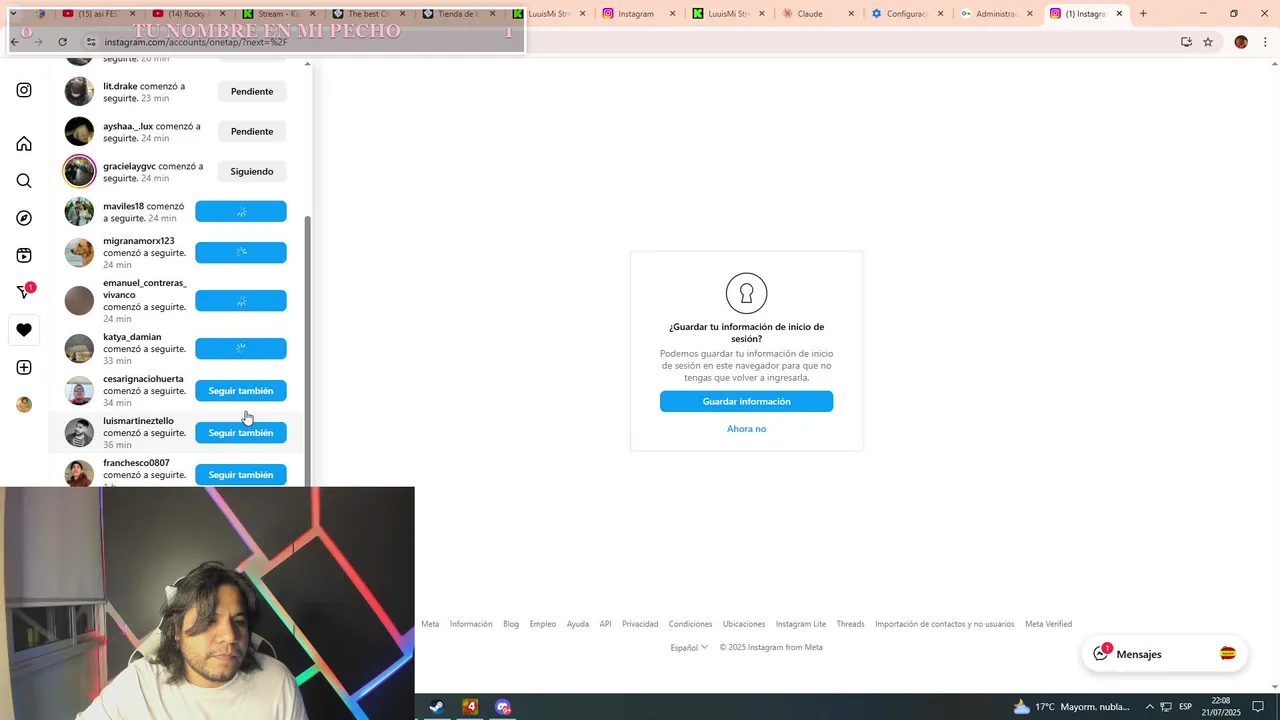Open the migranamorx123 username
This screenshot has width=1280, height=720.
point(139,241)
